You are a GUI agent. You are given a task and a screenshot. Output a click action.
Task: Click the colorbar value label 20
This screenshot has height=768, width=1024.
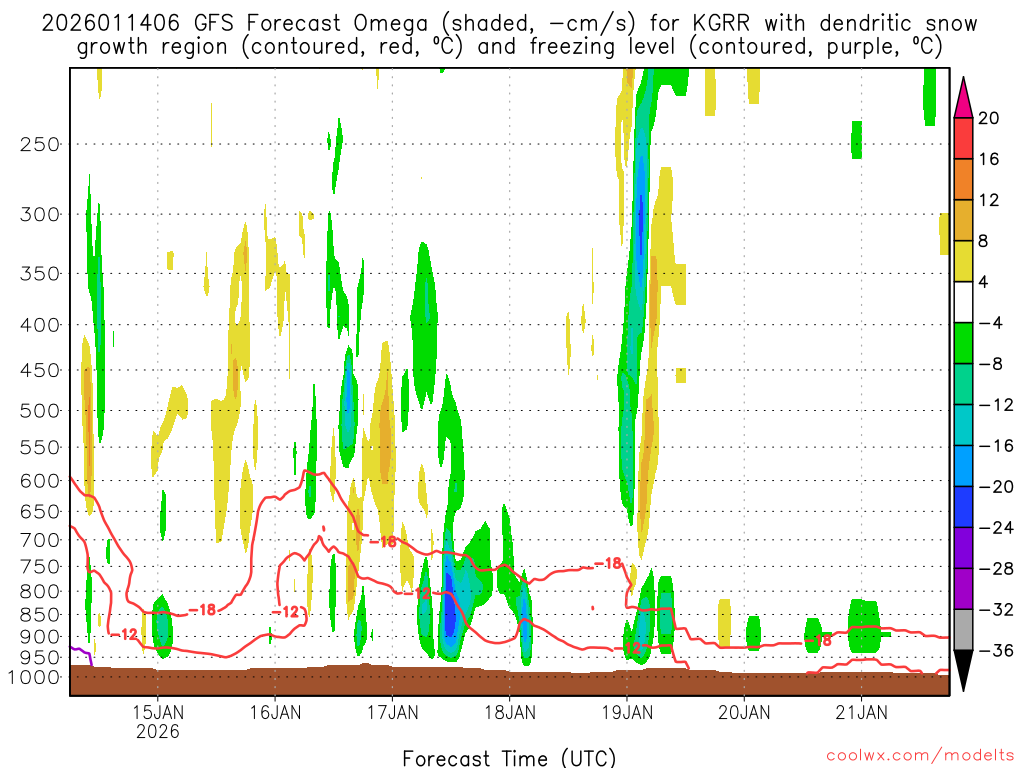(x=989, y=118)
